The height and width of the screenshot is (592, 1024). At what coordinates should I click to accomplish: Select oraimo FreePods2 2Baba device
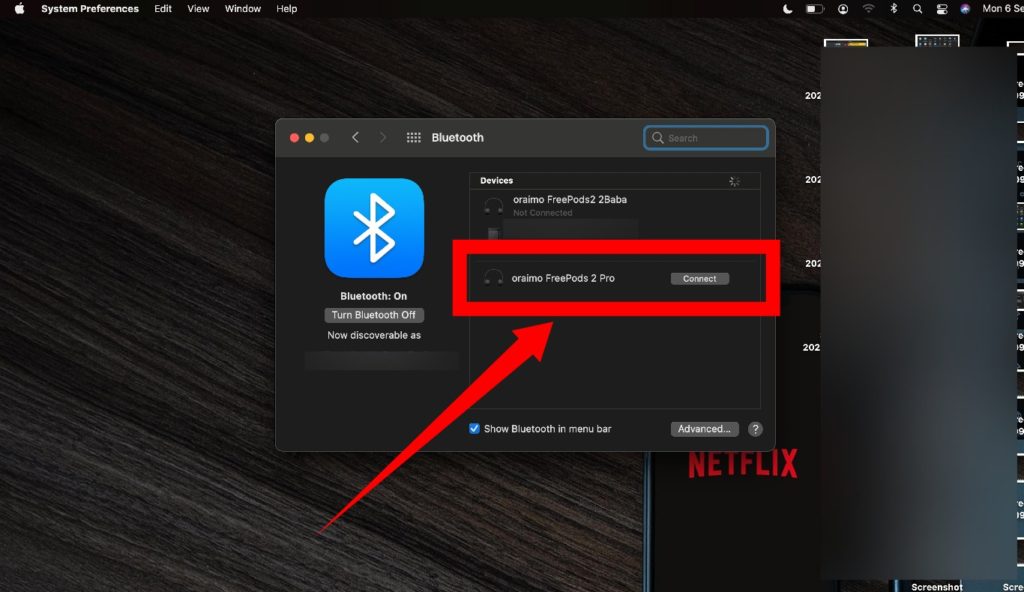[x=614, y=206]
